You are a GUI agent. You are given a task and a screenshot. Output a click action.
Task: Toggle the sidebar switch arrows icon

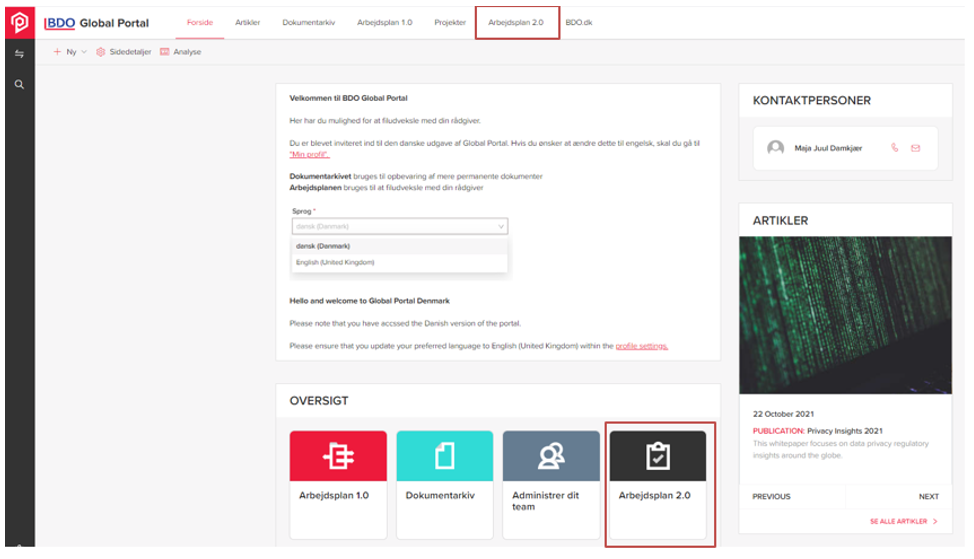point(19,54)
